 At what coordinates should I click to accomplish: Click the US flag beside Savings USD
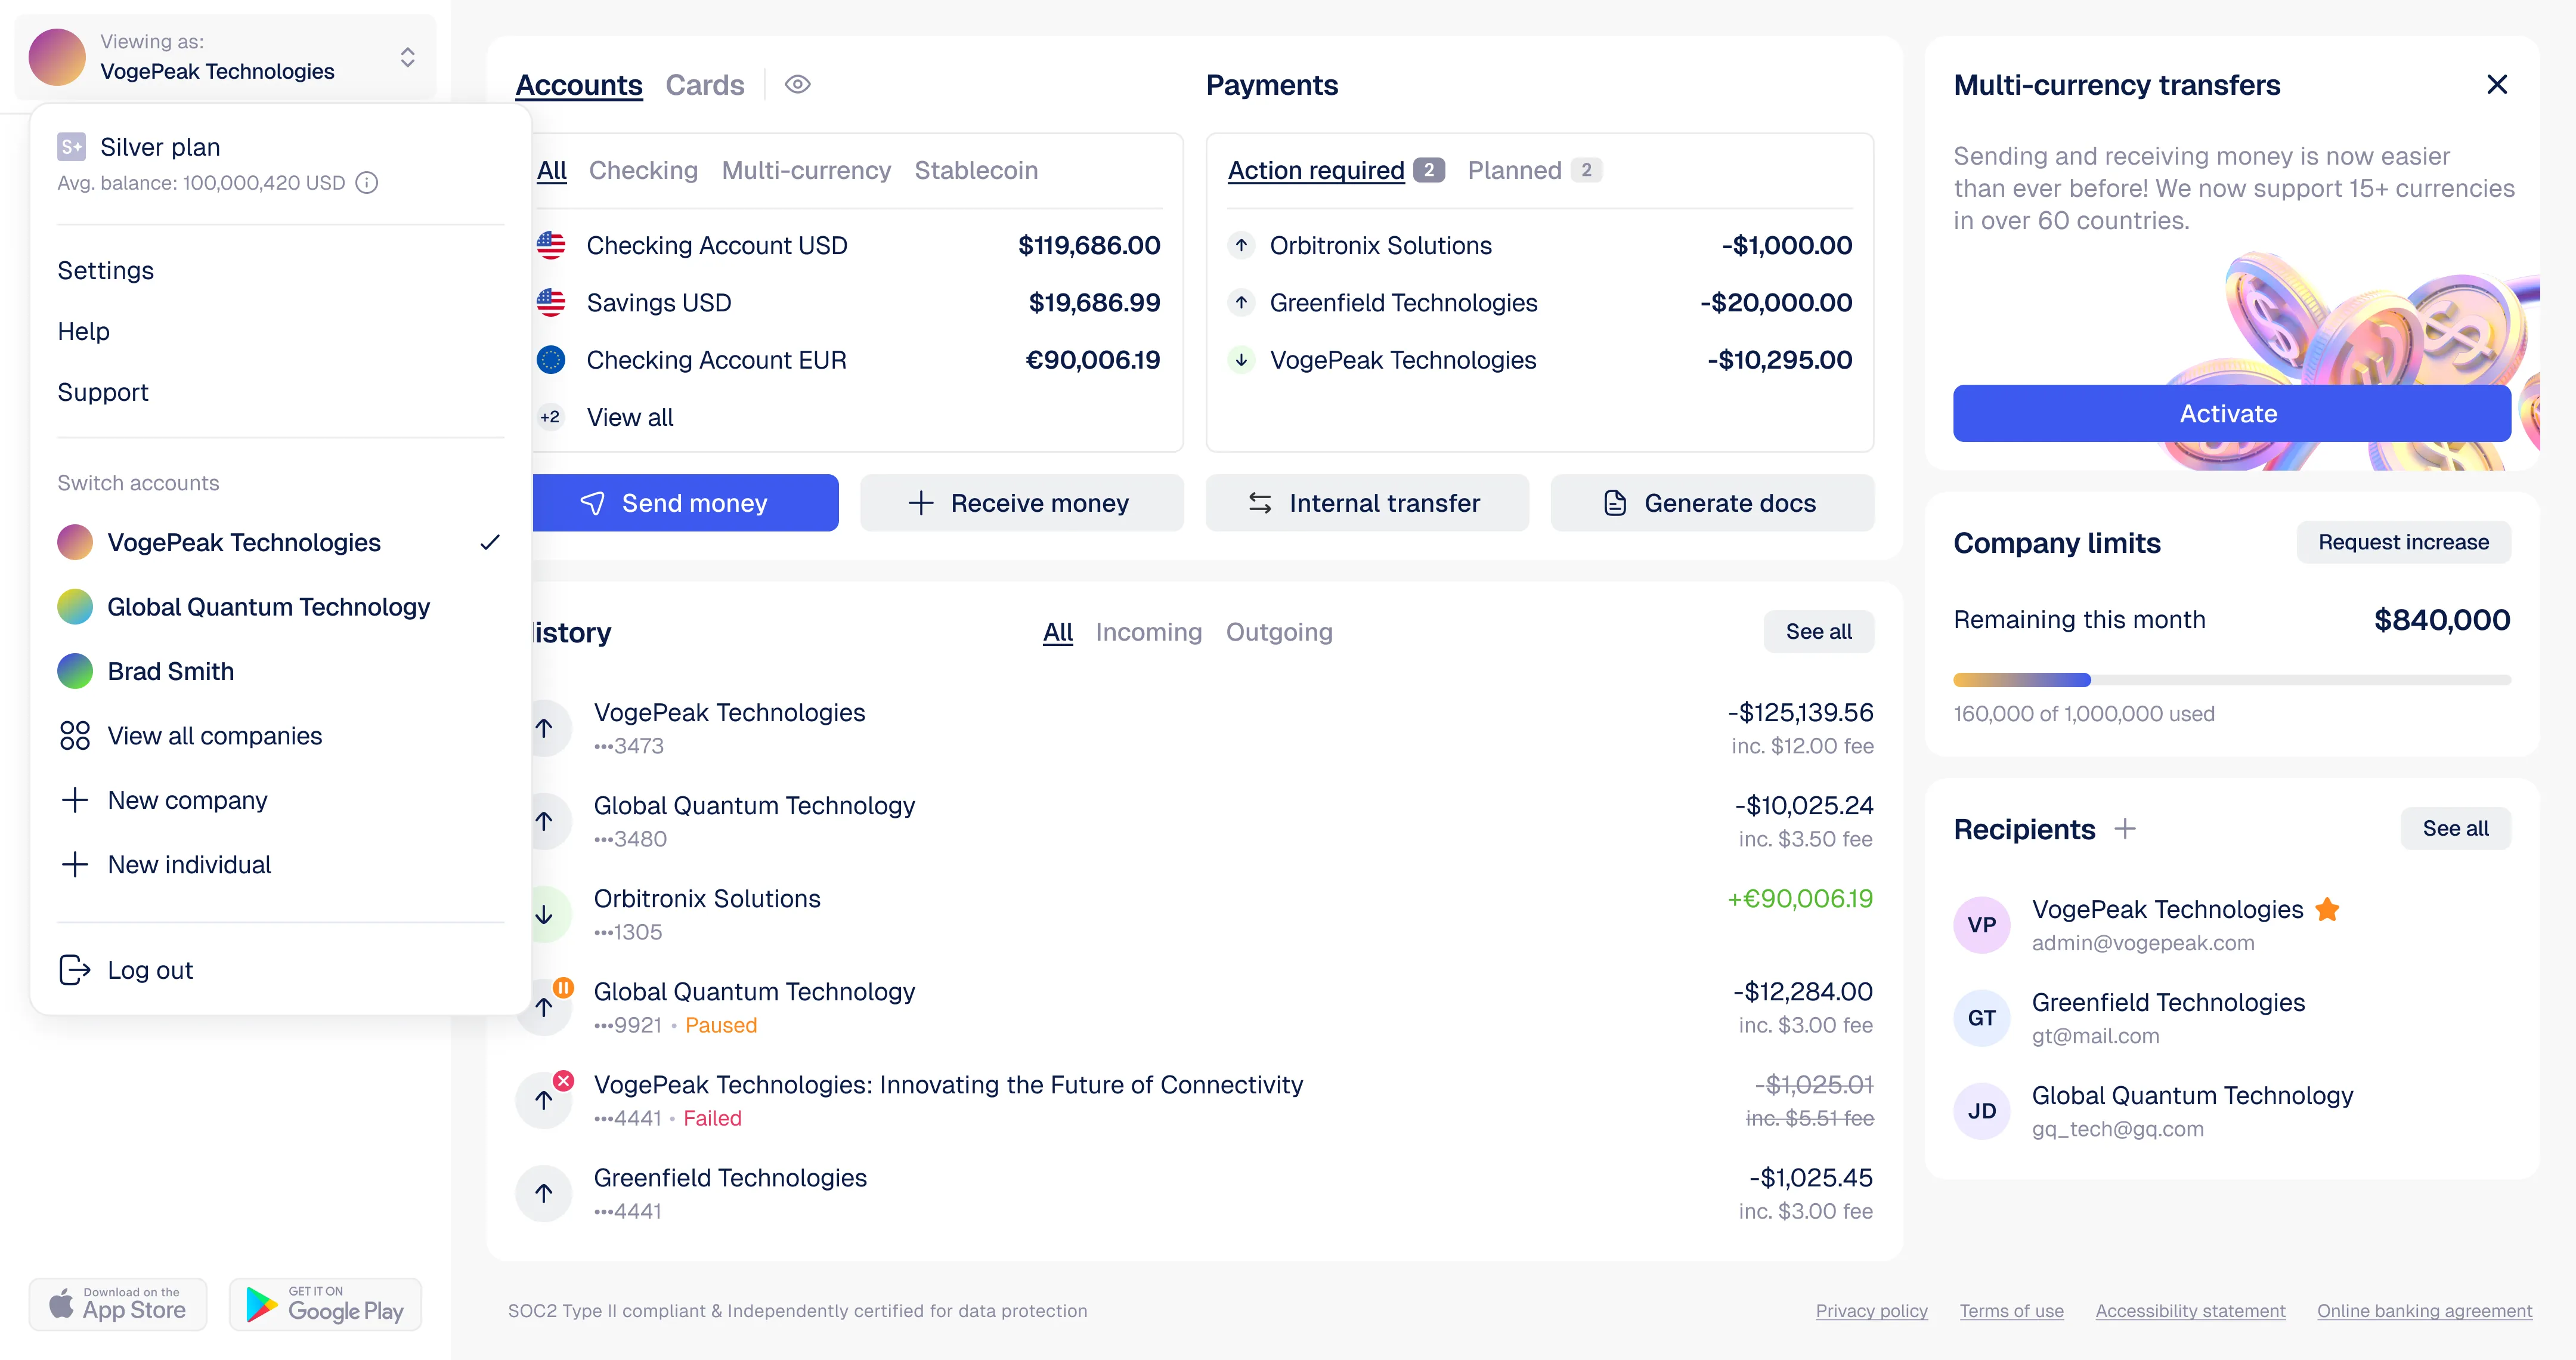[x=551, y=303]
